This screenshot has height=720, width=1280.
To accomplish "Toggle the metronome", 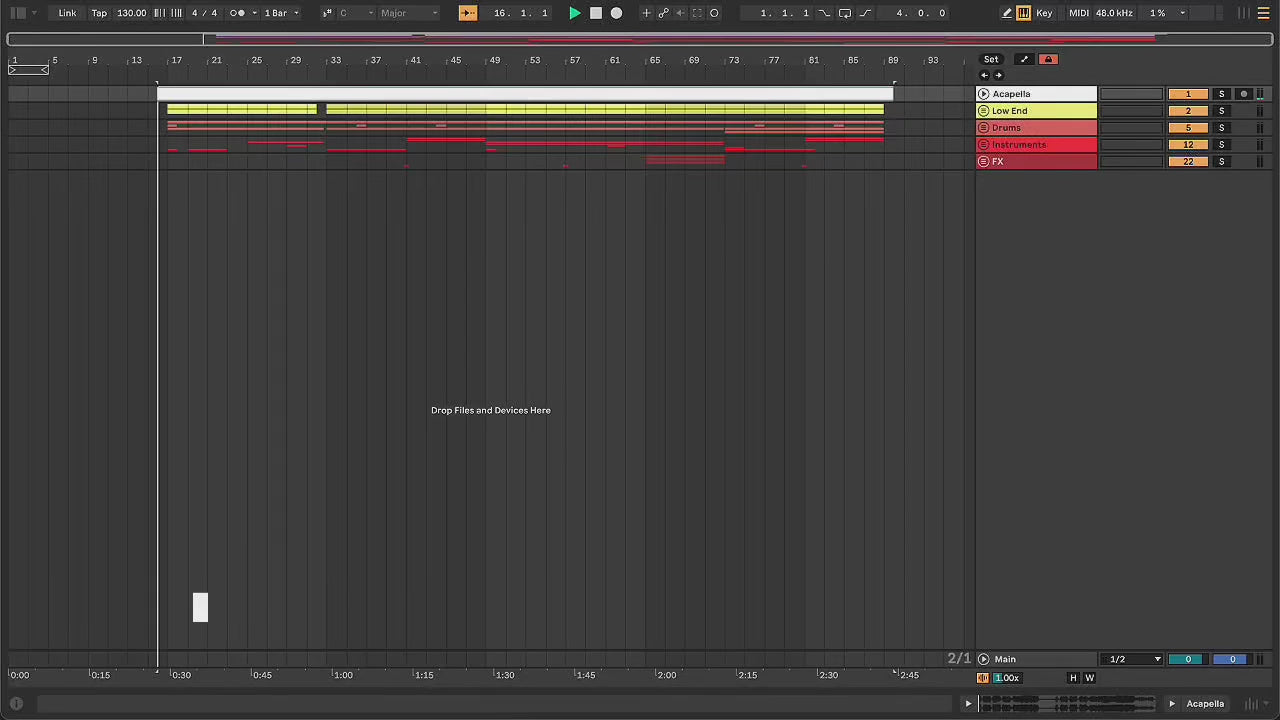I will pyautogui.click(x=238, y=13).
